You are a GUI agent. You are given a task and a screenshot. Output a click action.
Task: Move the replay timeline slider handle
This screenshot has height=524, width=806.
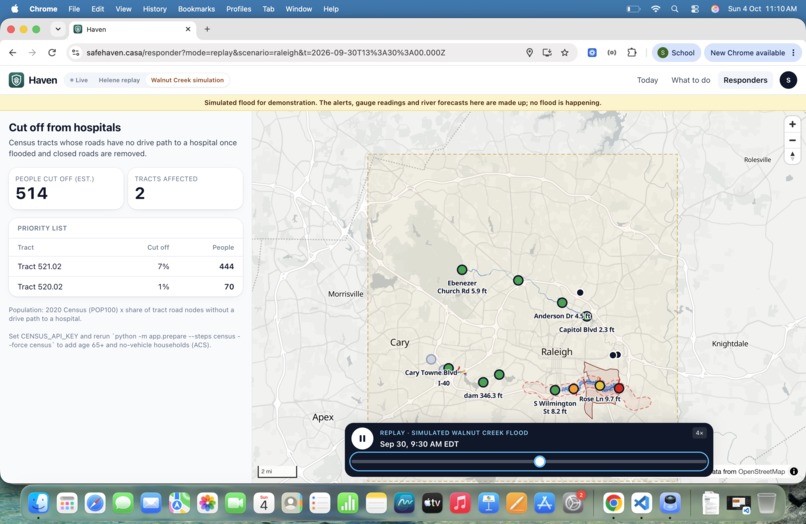[539, 461]
